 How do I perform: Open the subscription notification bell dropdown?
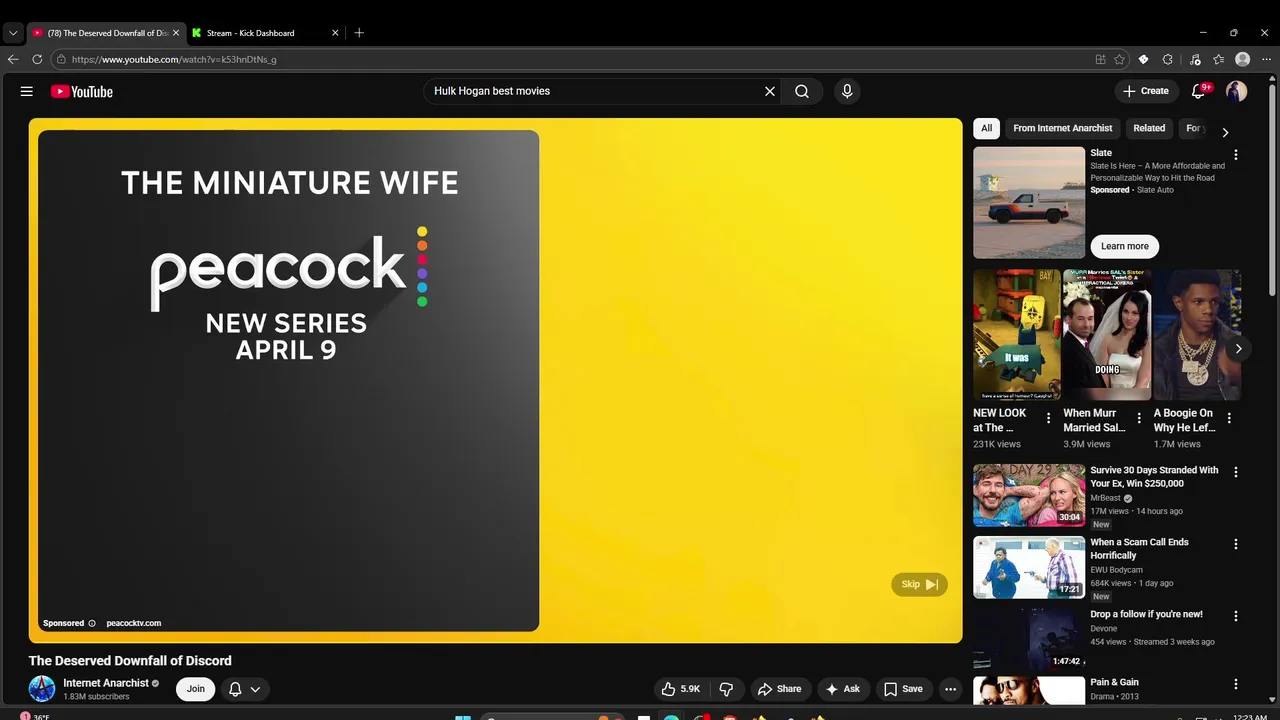244,689
